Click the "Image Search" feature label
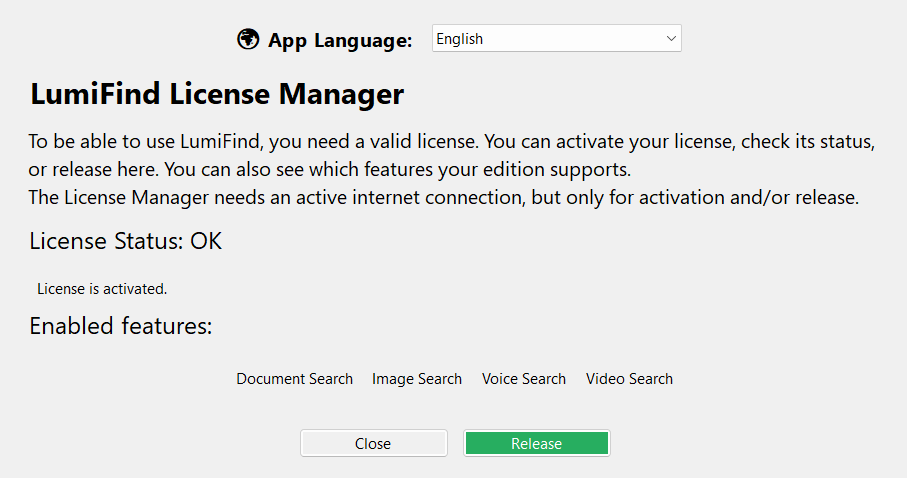Image resolution: width=907 pixels, height=478 pixels. click(x=417, y=379)
